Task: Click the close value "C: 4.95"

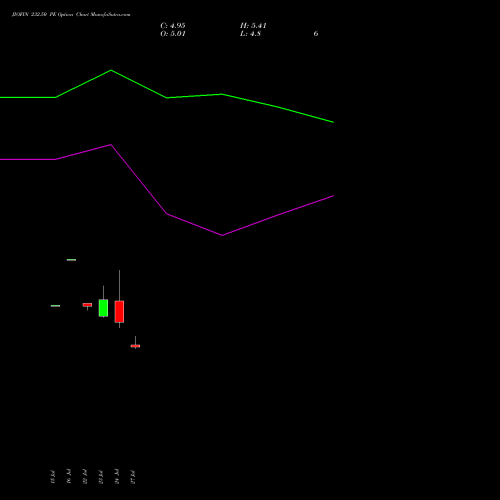Action: [x=173, y=26]
